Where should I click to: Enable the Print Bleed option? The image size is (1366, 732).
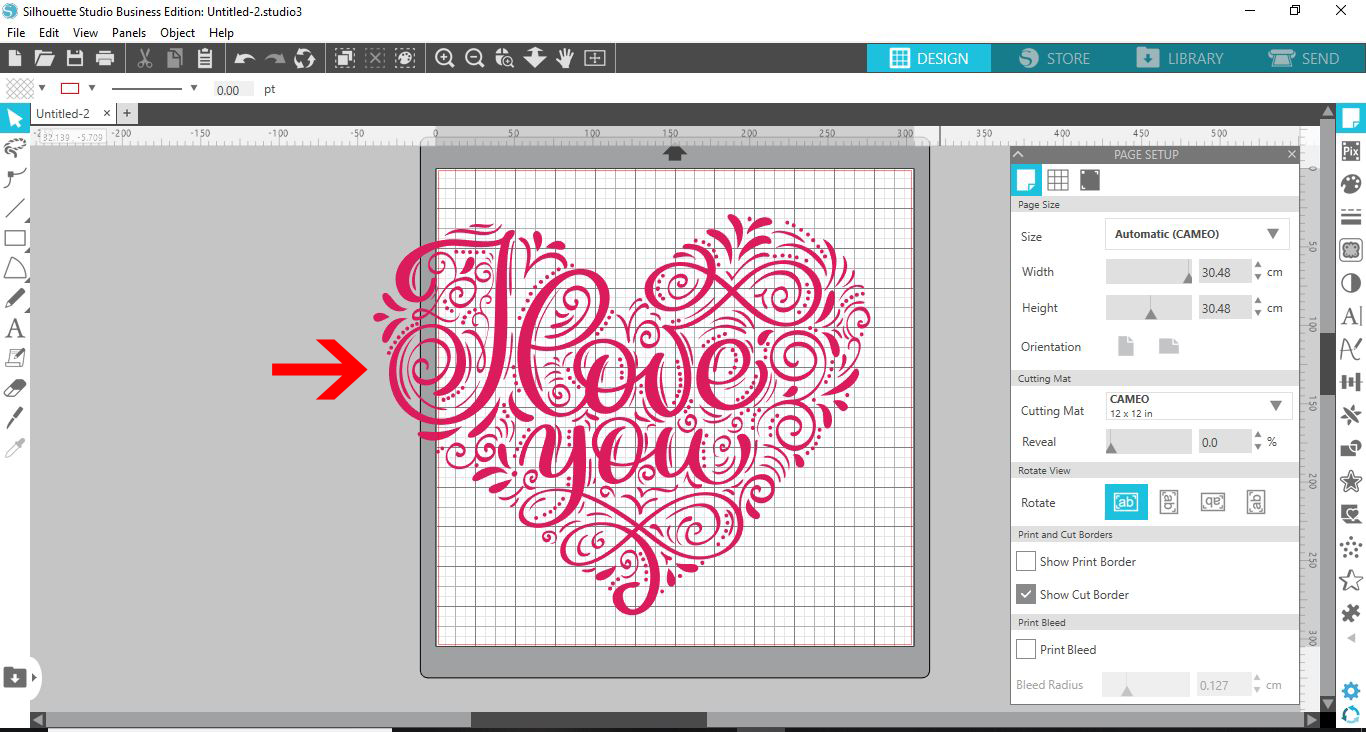[x=1025, y=649]
